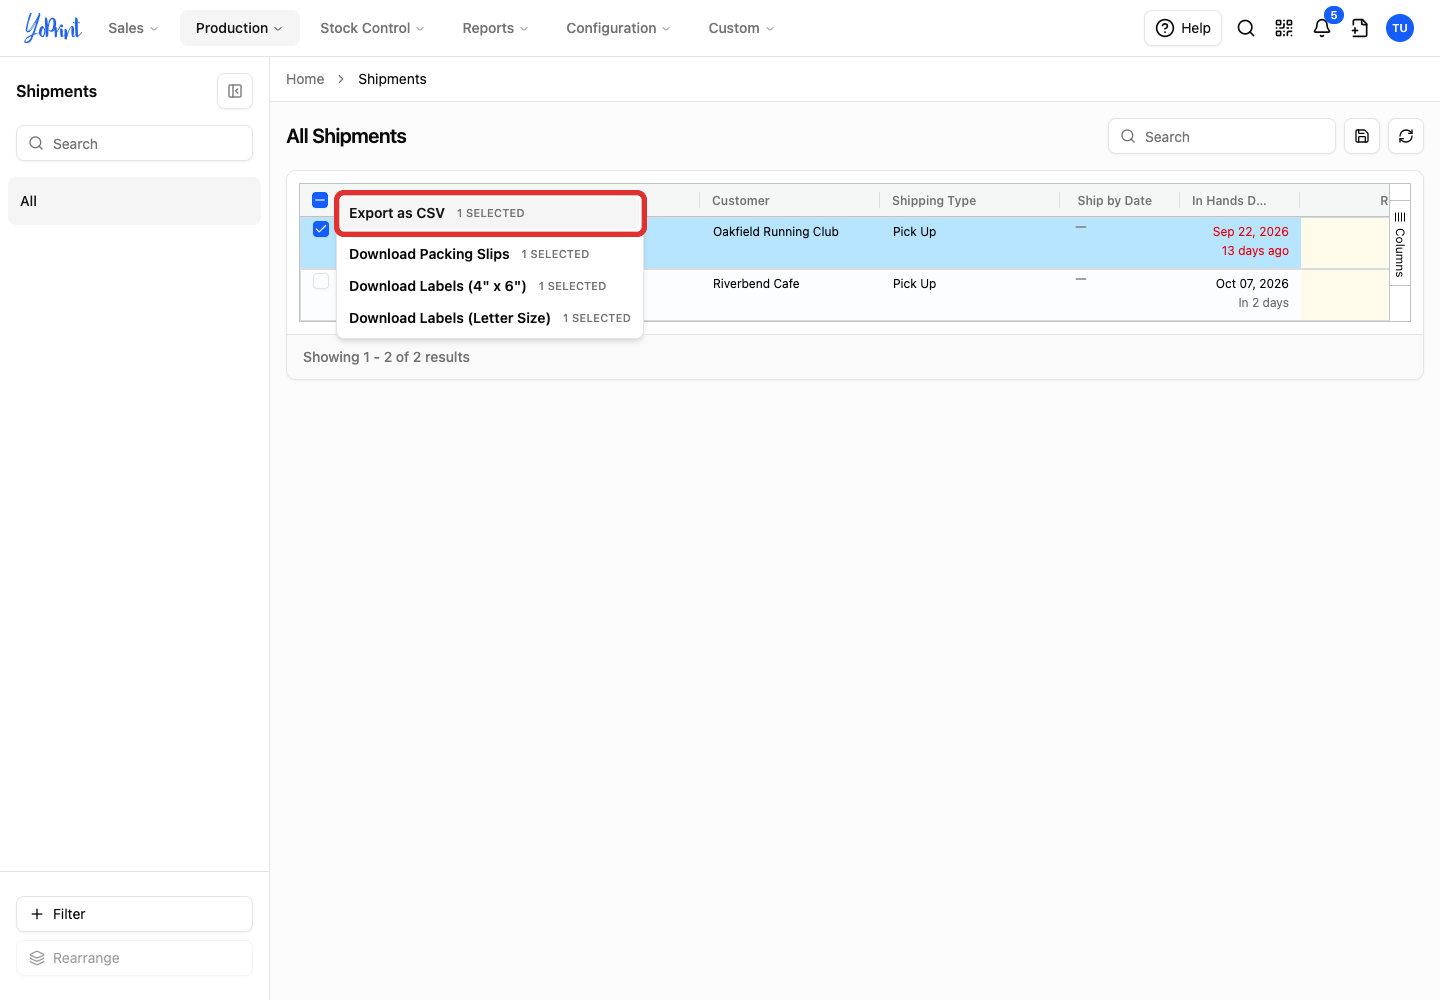Expand the Stock Control menu
The height and width of the screenshot is (1000, 1440).
coord(372,28)
